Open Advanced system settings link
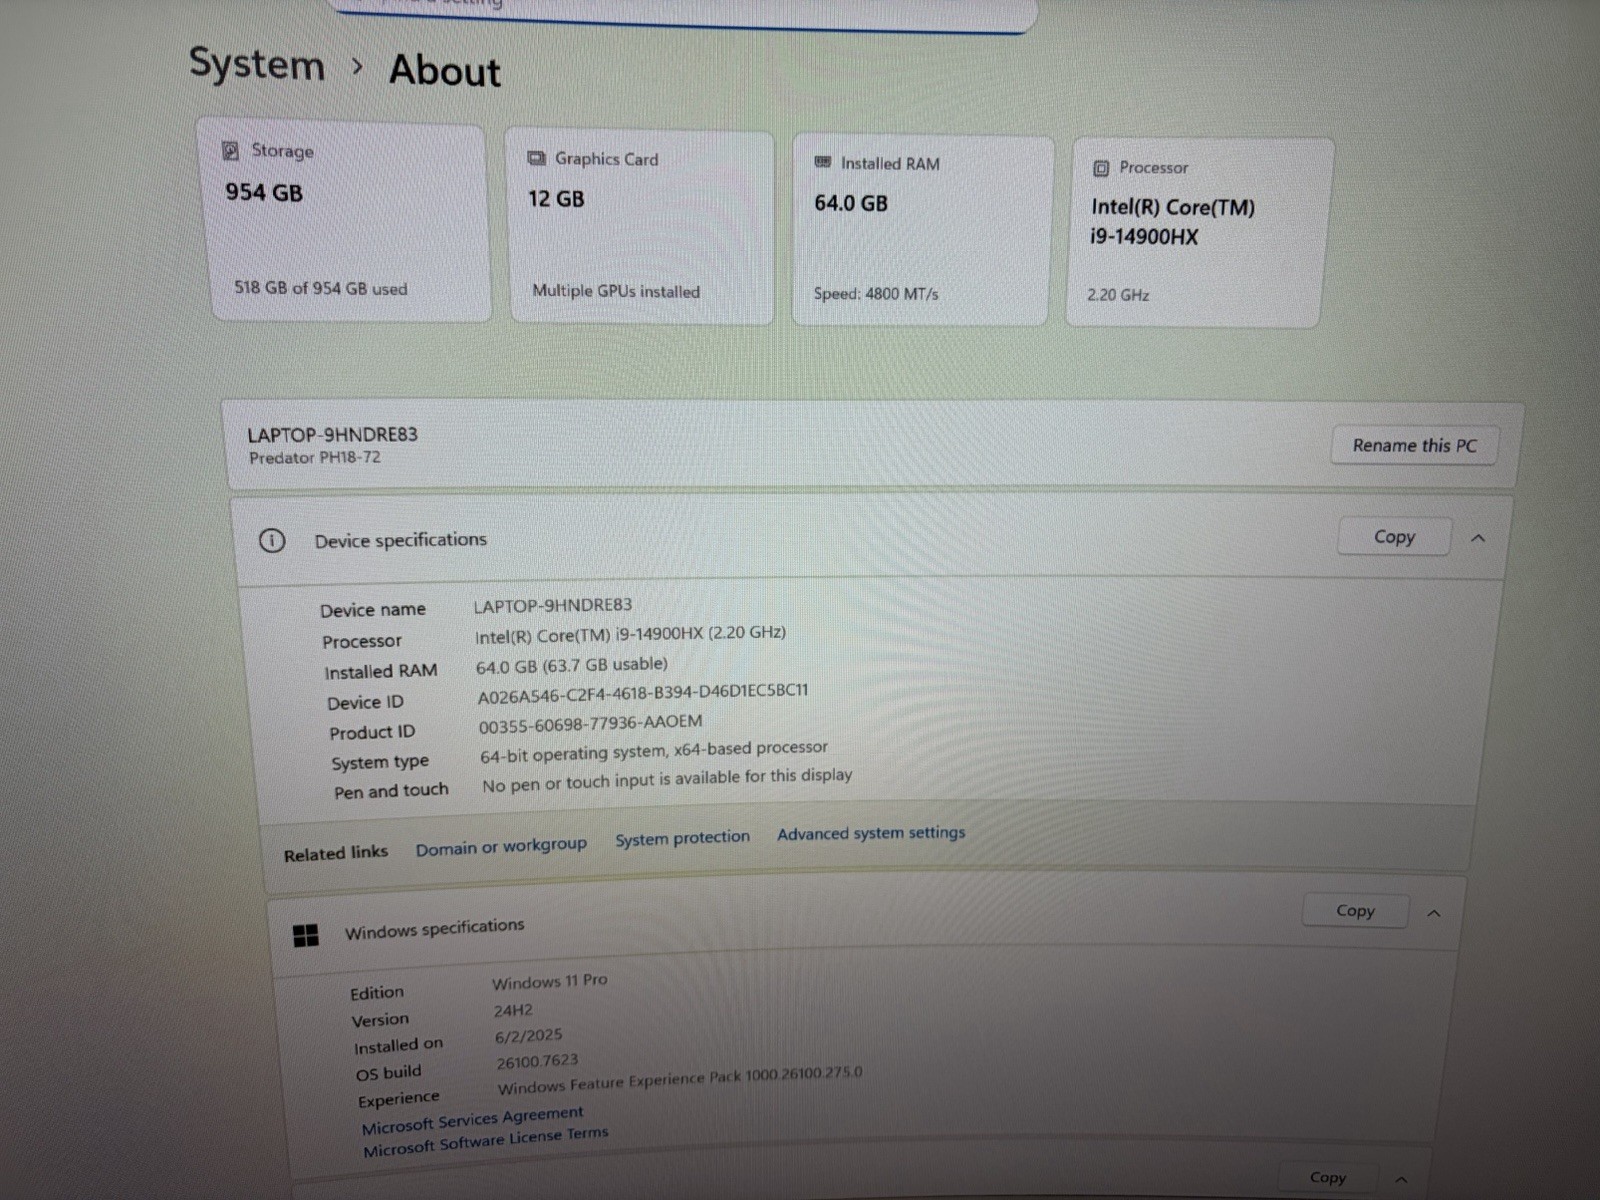The height and width of the screenshot is (1200, 1600). (x=871, y=833)
